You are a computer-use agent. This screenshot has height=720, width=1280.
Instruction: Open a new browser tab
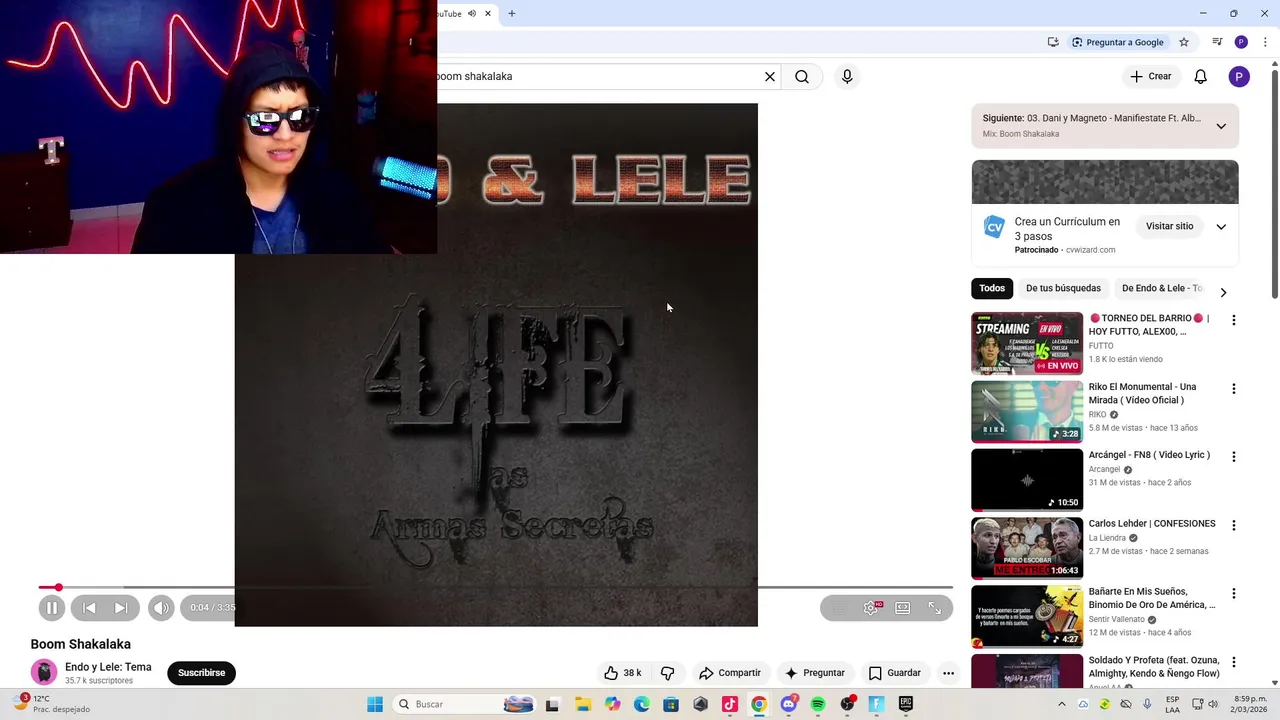[x=512, y=13]
